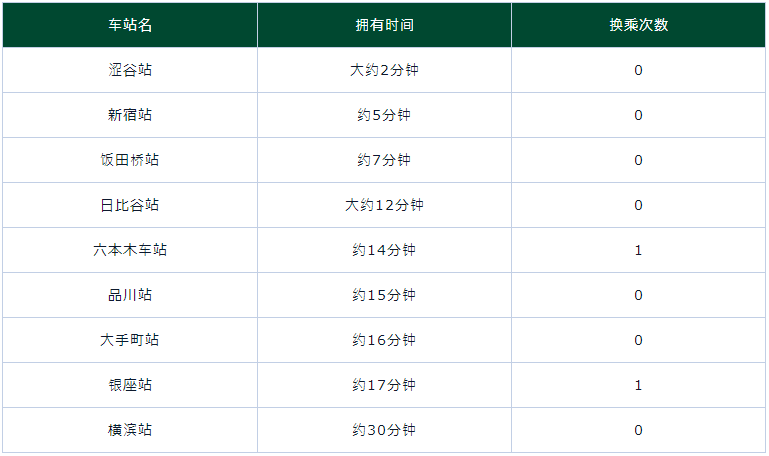Click the transfer count for 六本木车站
Image resolution: width=769 pixels, height=456 pixels.
pos(638,250)
